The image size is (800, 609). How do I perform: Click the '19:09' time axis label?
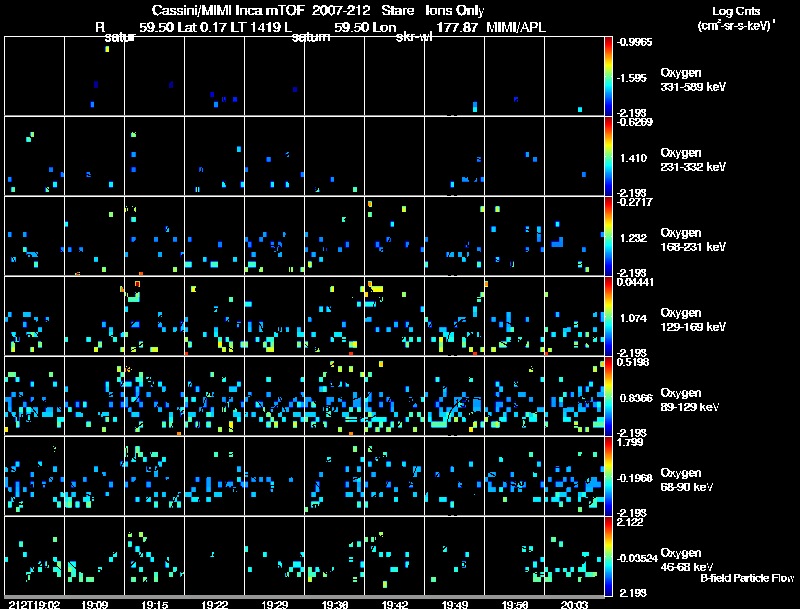click(94, 604)
